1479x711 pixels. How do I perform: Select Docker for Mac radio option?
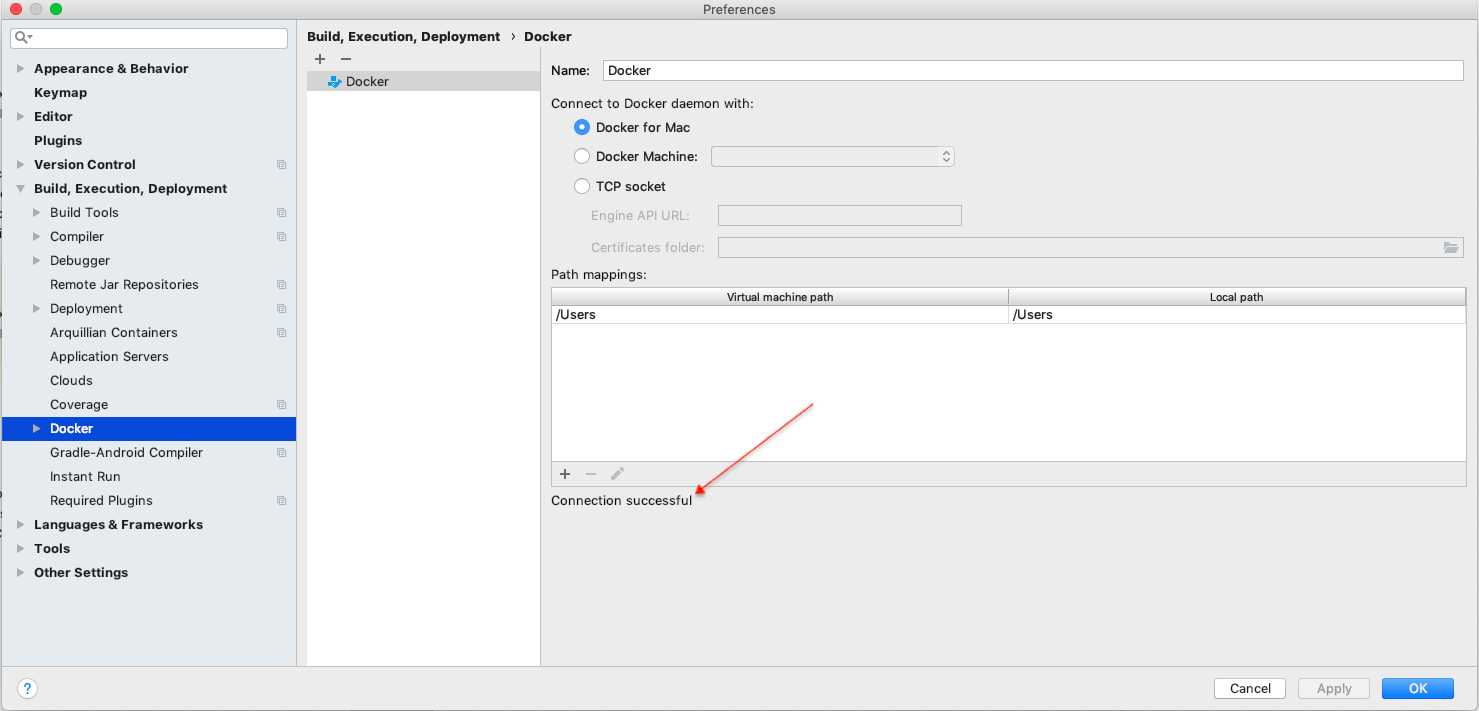pos(582,127)
